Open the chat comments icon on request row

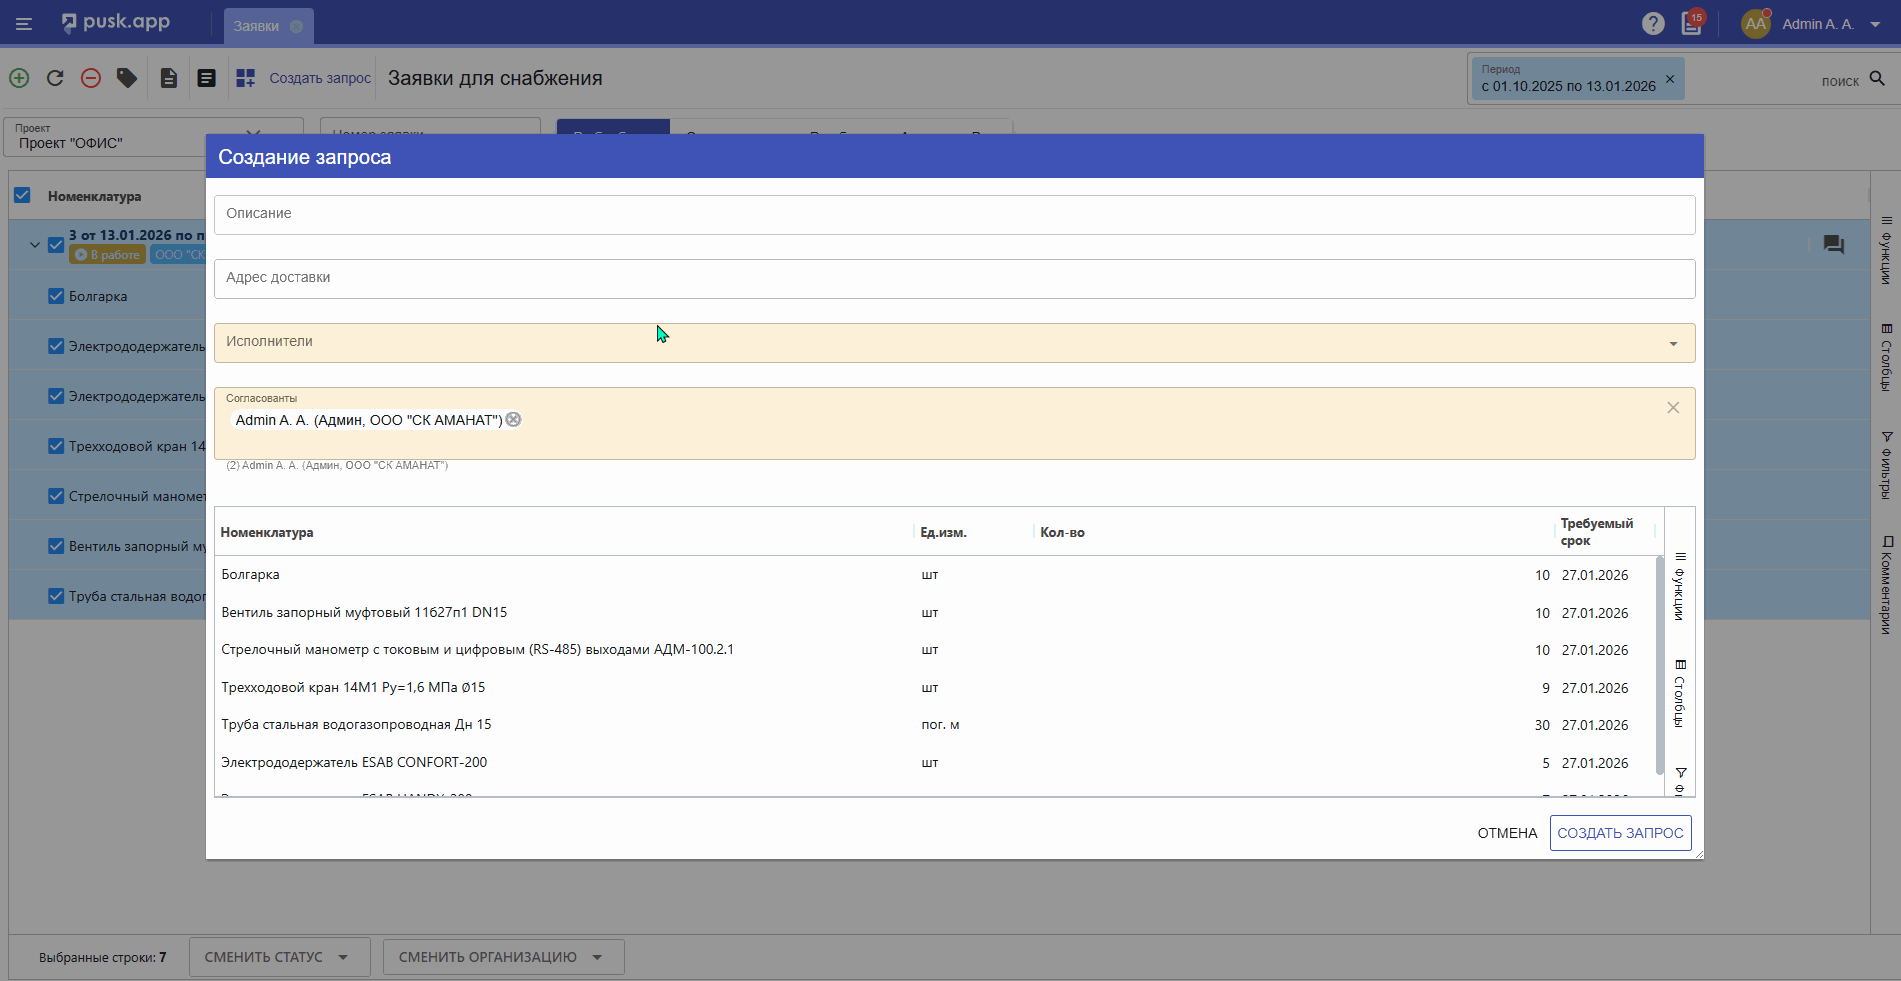(1833, 245)
